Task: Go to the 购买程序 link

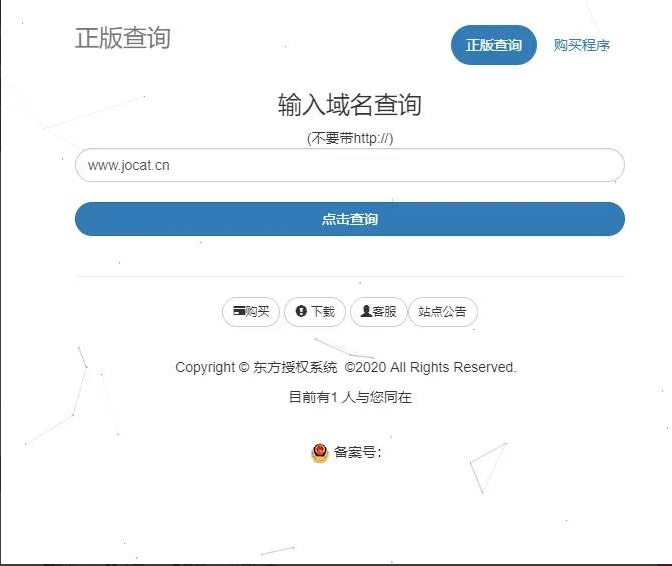Action: tap(582, 45)
